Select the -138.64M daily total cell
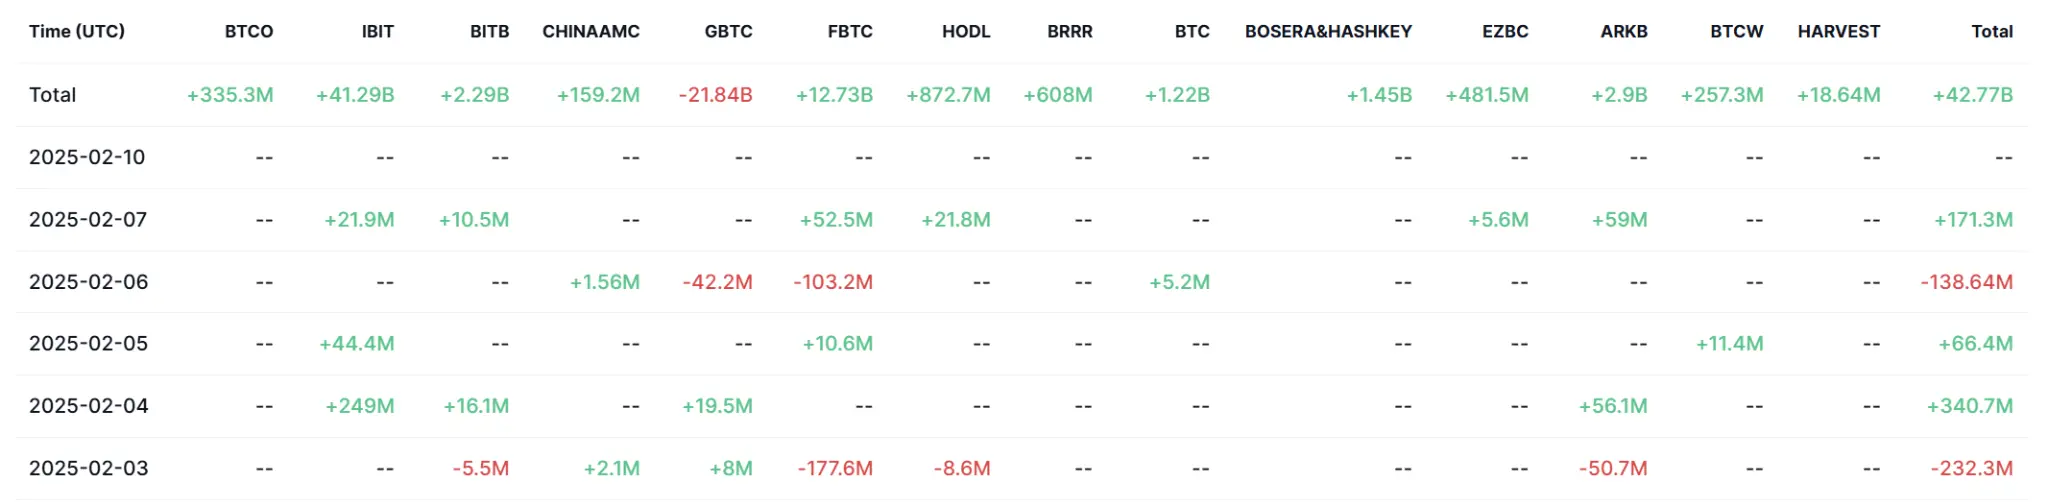 pos(1966,282)
